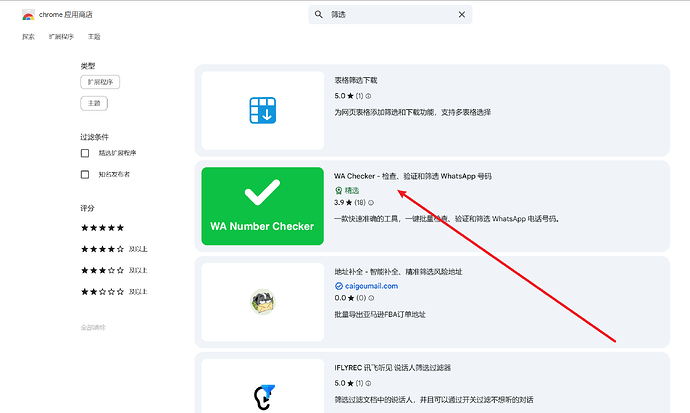Click the 批量导出亚马逊FBA订单地址 description
Image resolution: width=690 pixels, height=413 pixels.
[x=380, y=314]
